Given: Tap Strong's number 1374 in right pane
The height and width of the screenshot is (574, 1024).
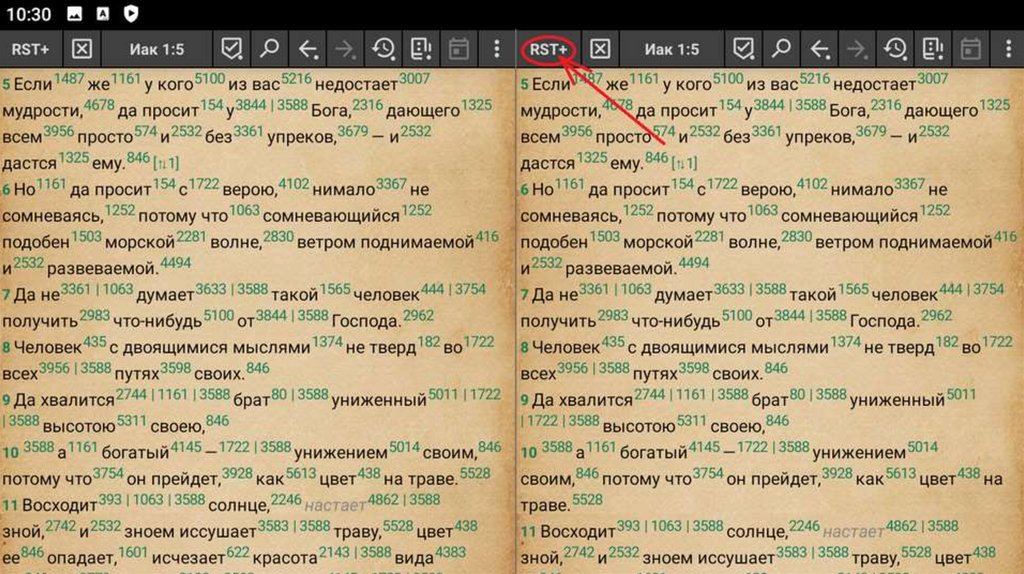Looking at the screenshot, I should [846, 342].
